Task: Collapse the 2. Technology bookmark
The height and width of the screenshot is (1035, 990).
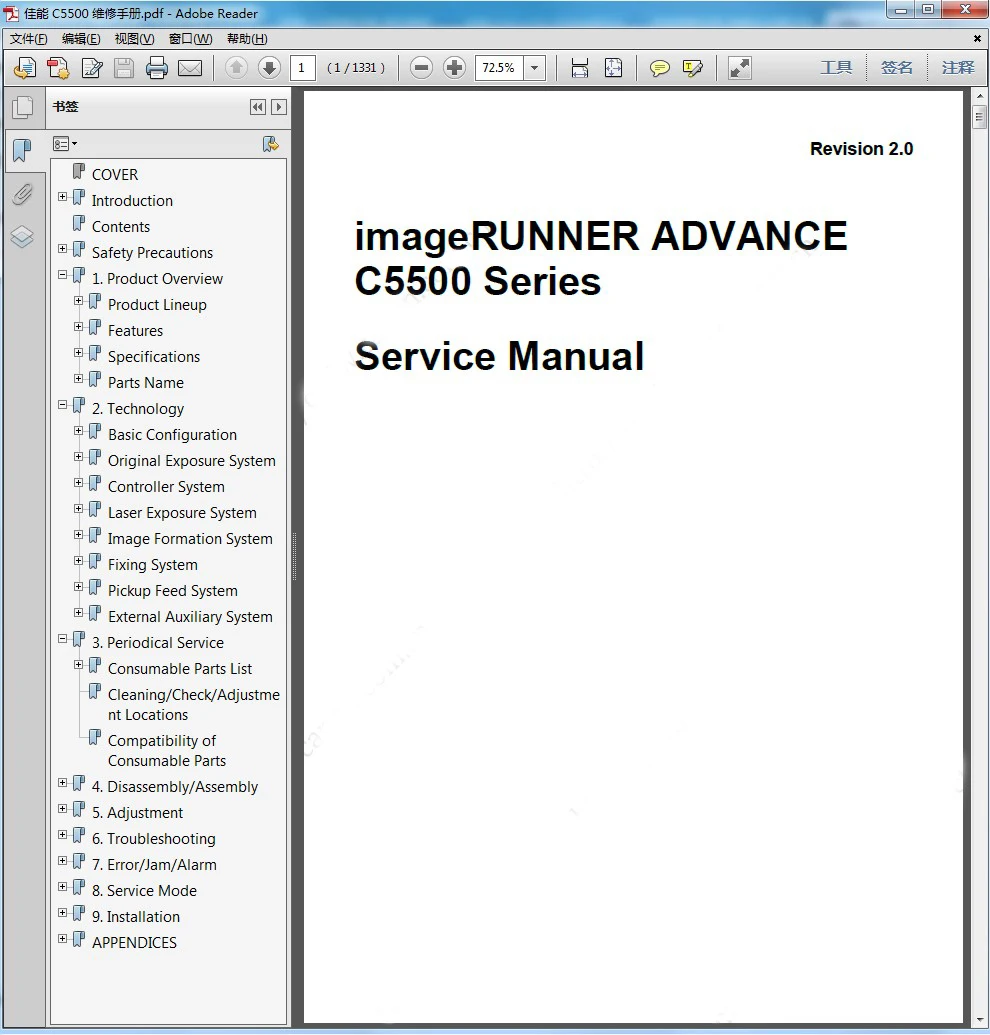Action: click(x=63, y=405)
